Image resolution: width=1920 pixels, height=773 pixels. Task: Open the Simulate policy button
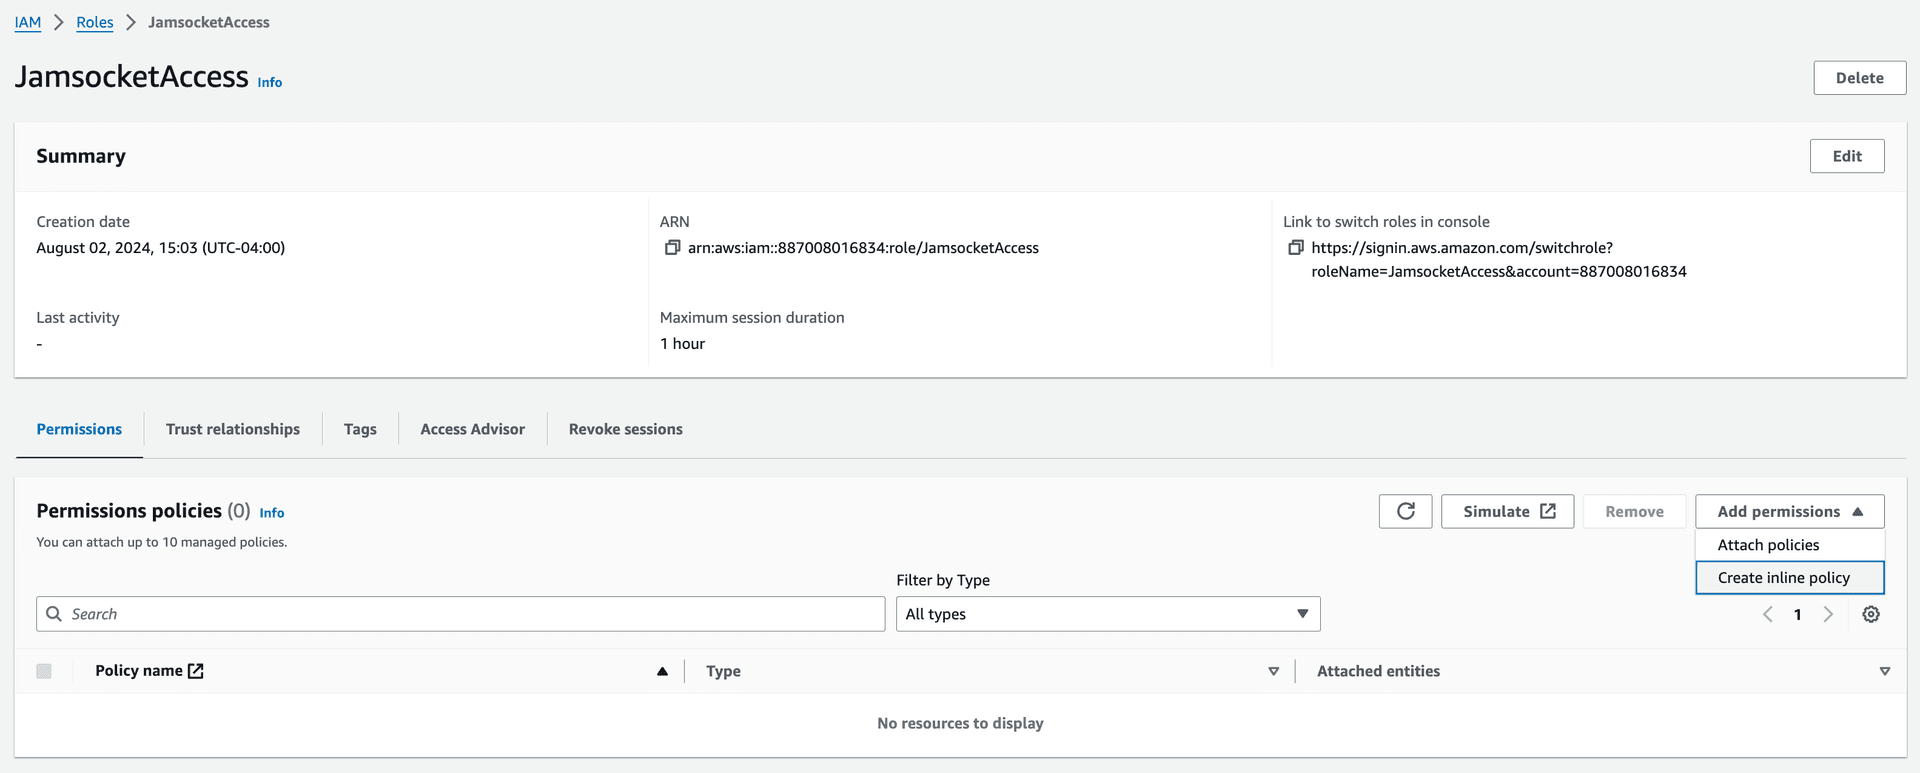(x=1508, y=511)
